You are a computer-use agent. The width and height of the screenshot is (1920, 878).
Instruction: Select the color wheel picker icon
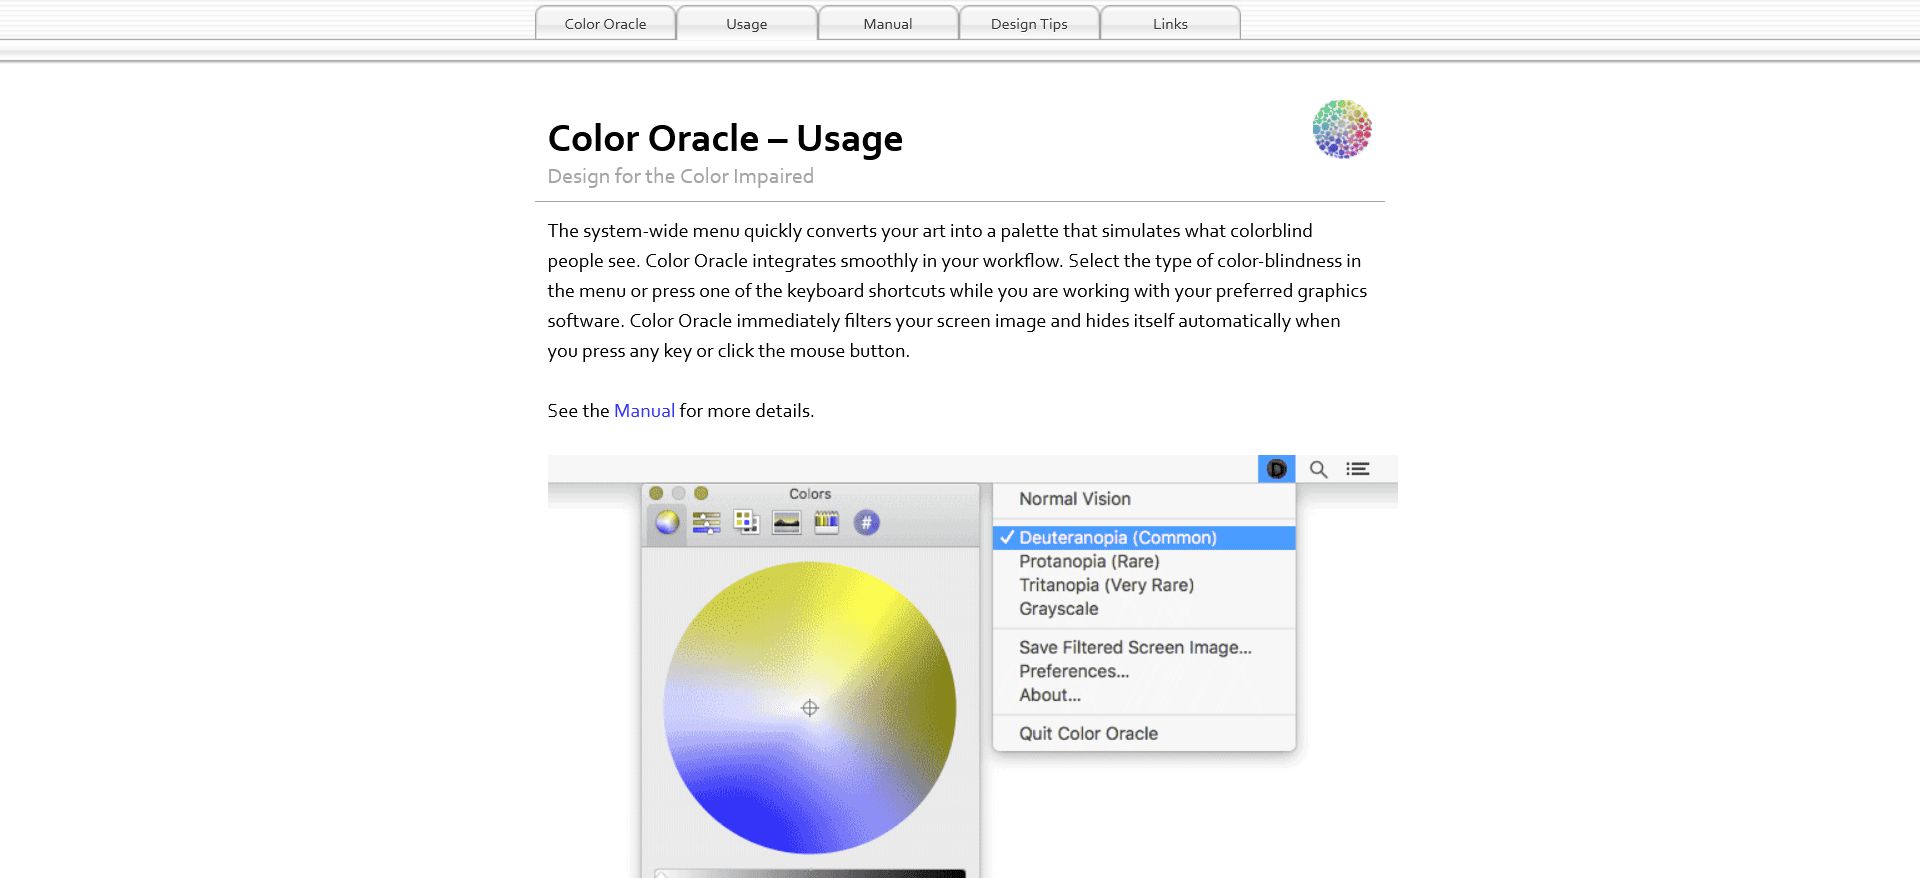pyautogui.click(x=667, y=522)
